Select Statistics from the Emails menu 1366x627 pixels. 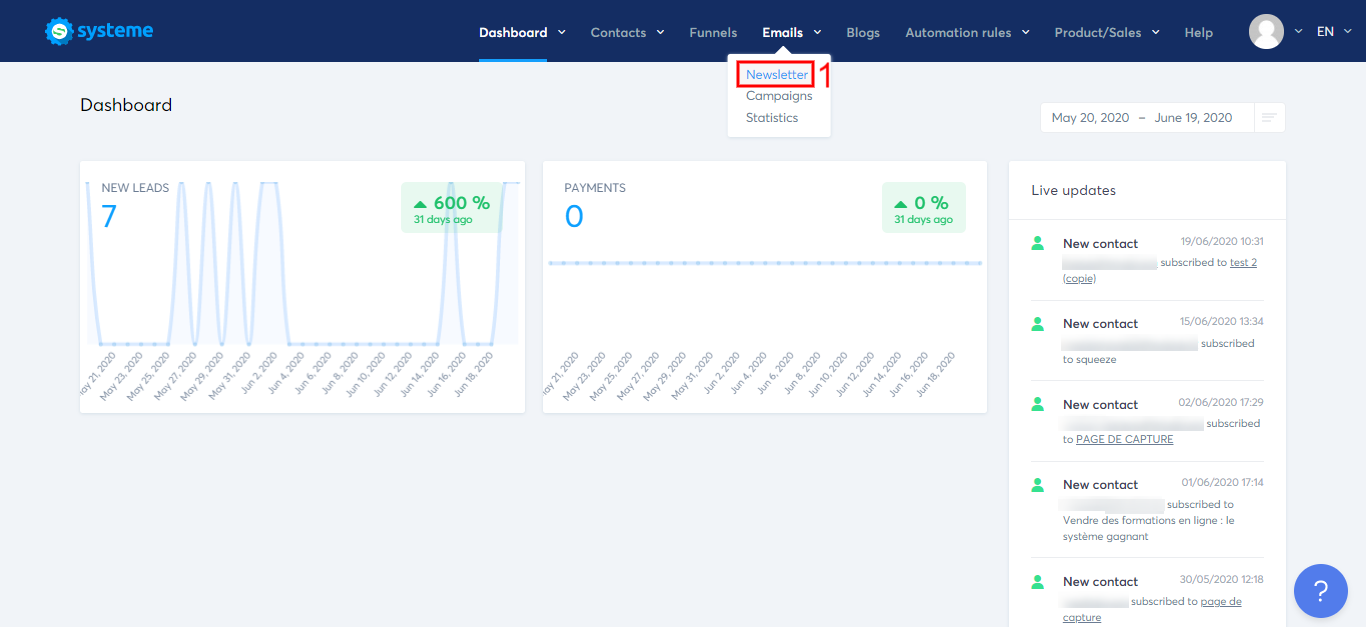coord(772,117)
